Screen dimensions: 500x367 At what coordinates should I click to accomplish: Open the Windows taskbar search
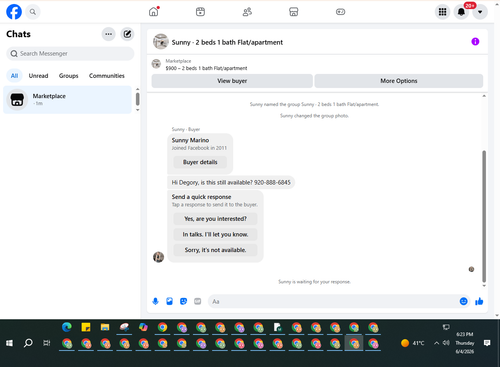[28, 343]
